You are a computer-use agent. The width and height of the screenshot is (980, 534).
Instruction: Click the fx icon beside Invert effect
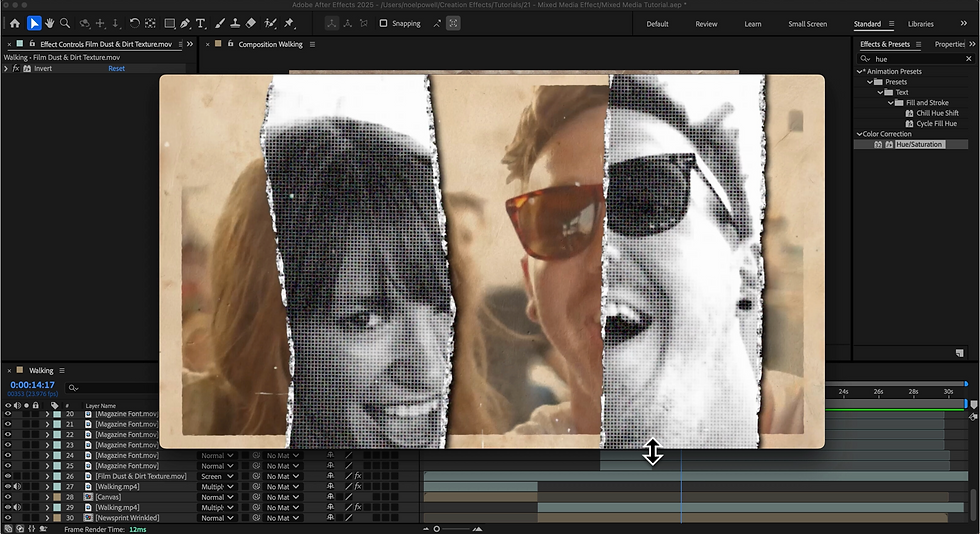(16, 69)
